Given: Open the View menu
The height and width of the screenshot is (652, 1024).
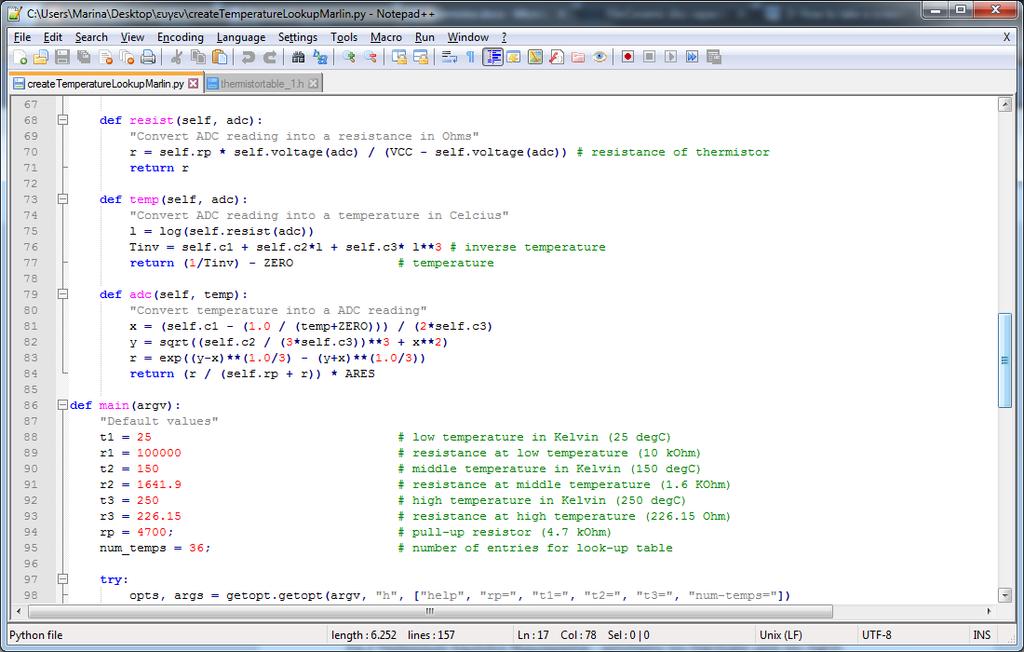Looking at the screenshot, I should coord(133,37).
